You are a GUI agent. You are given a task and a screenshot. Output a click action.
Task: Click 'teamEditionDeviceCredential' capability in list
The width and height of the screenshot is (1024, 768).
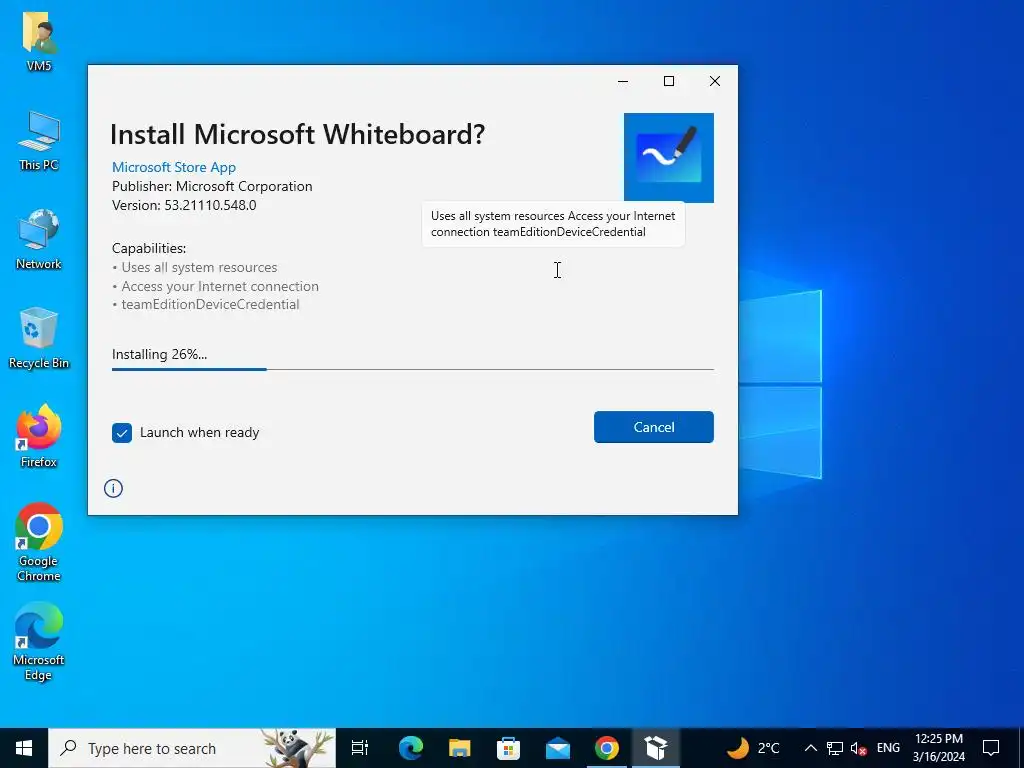pos(210,304)
